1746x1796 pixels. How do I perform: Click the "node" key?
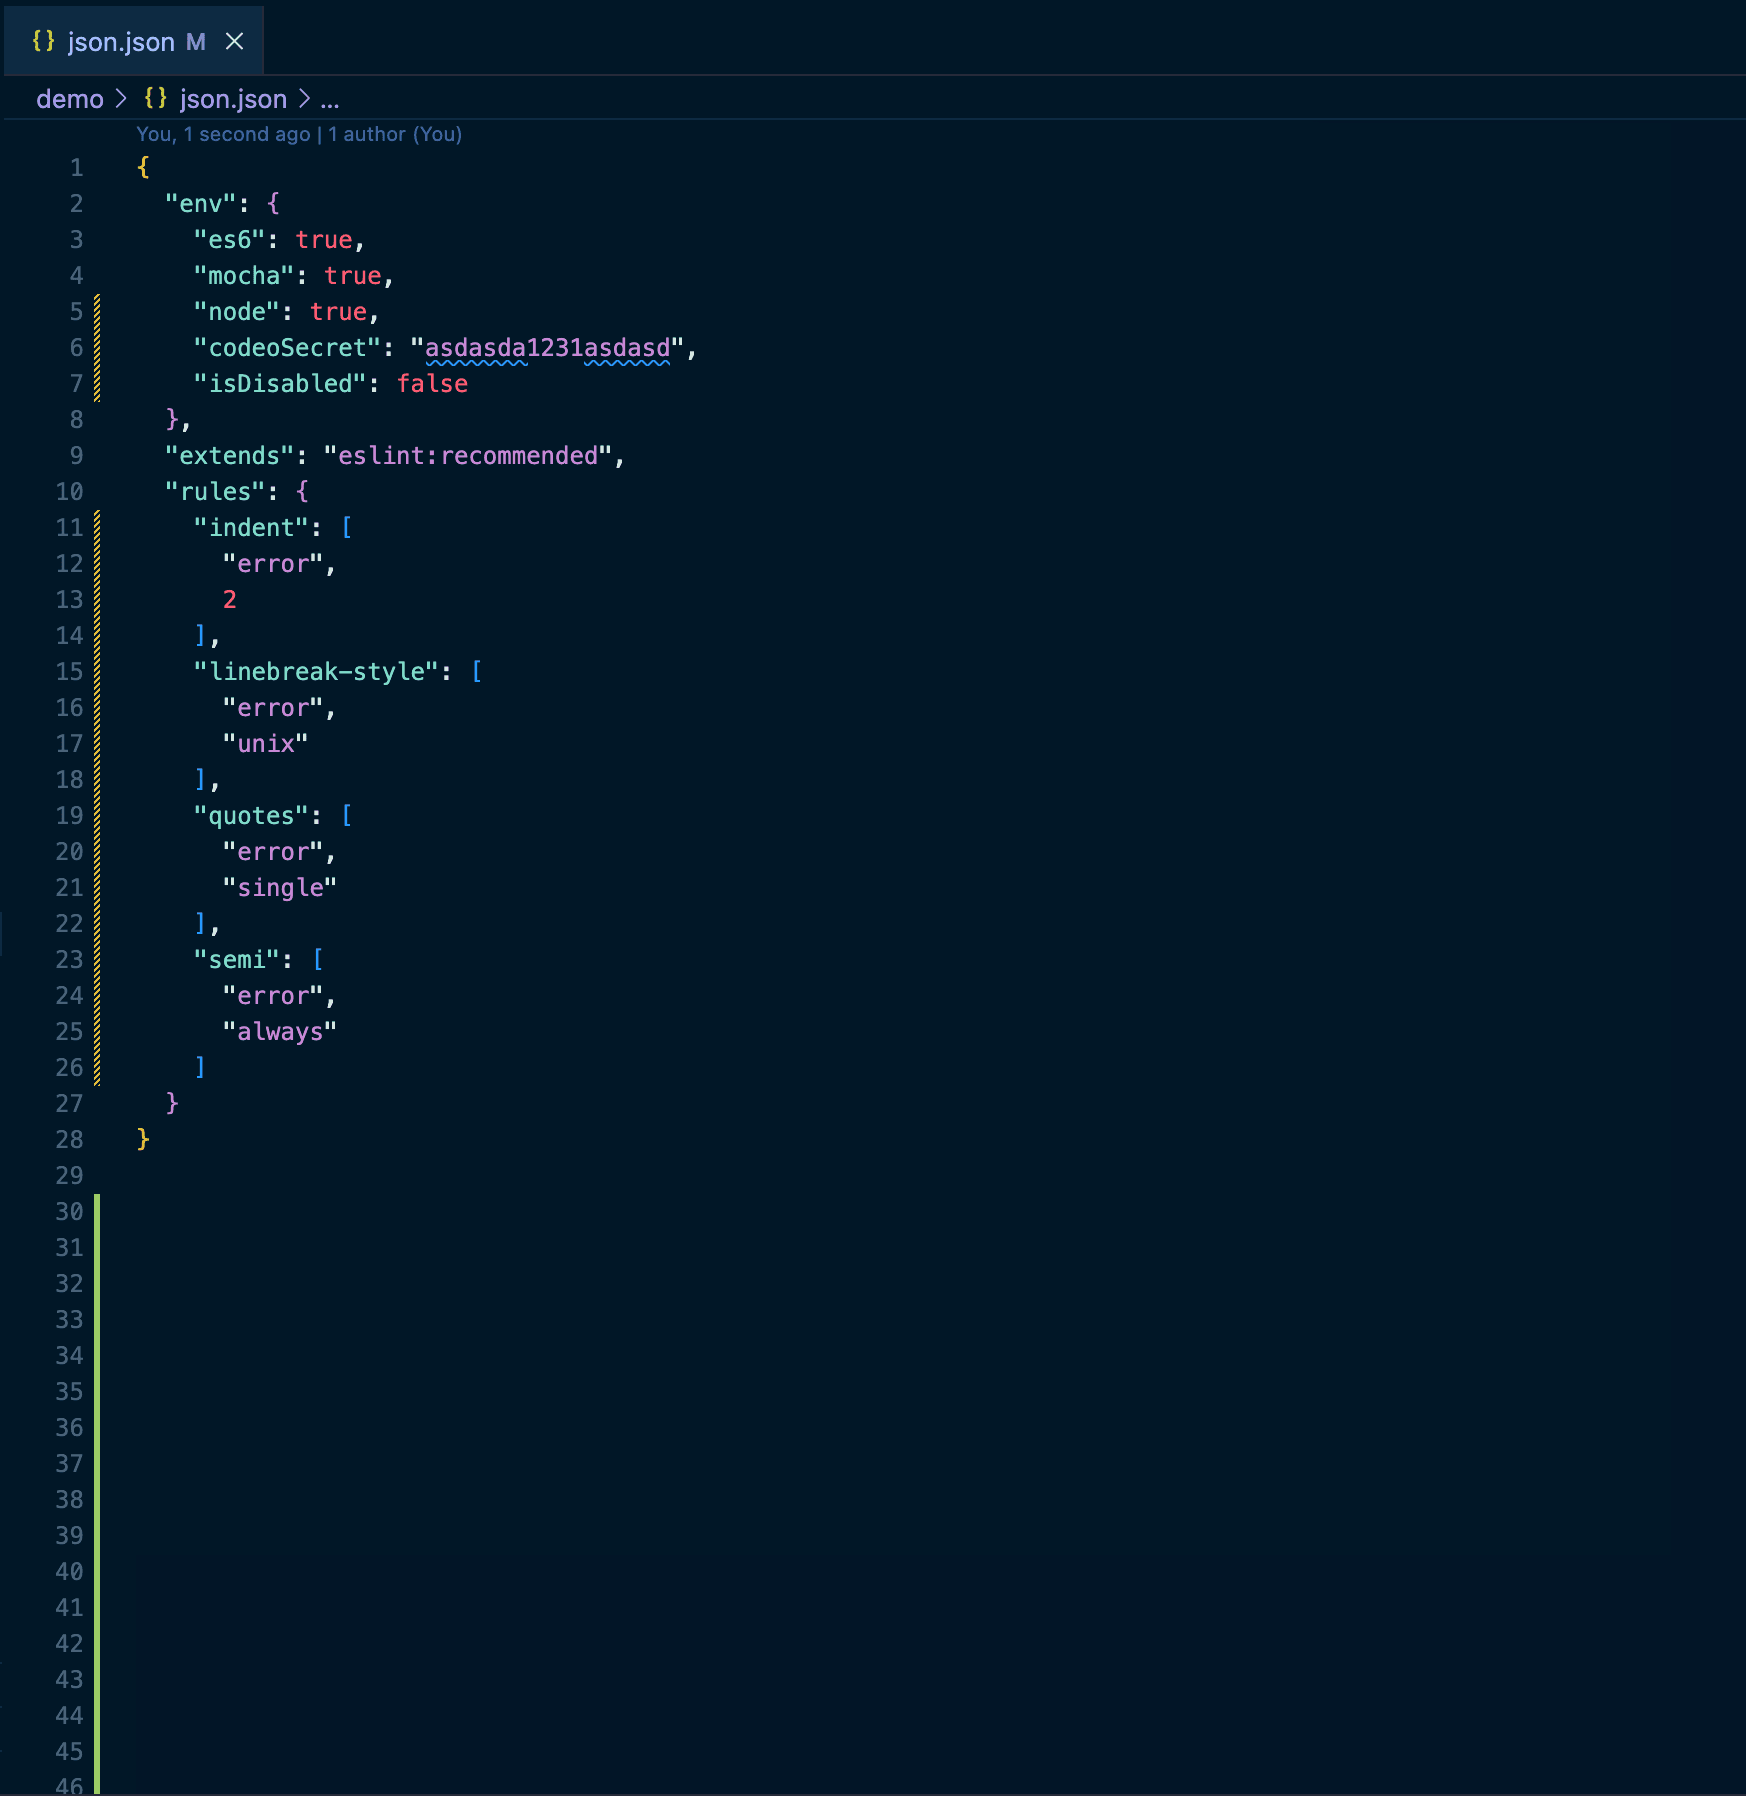coord(236,312)
